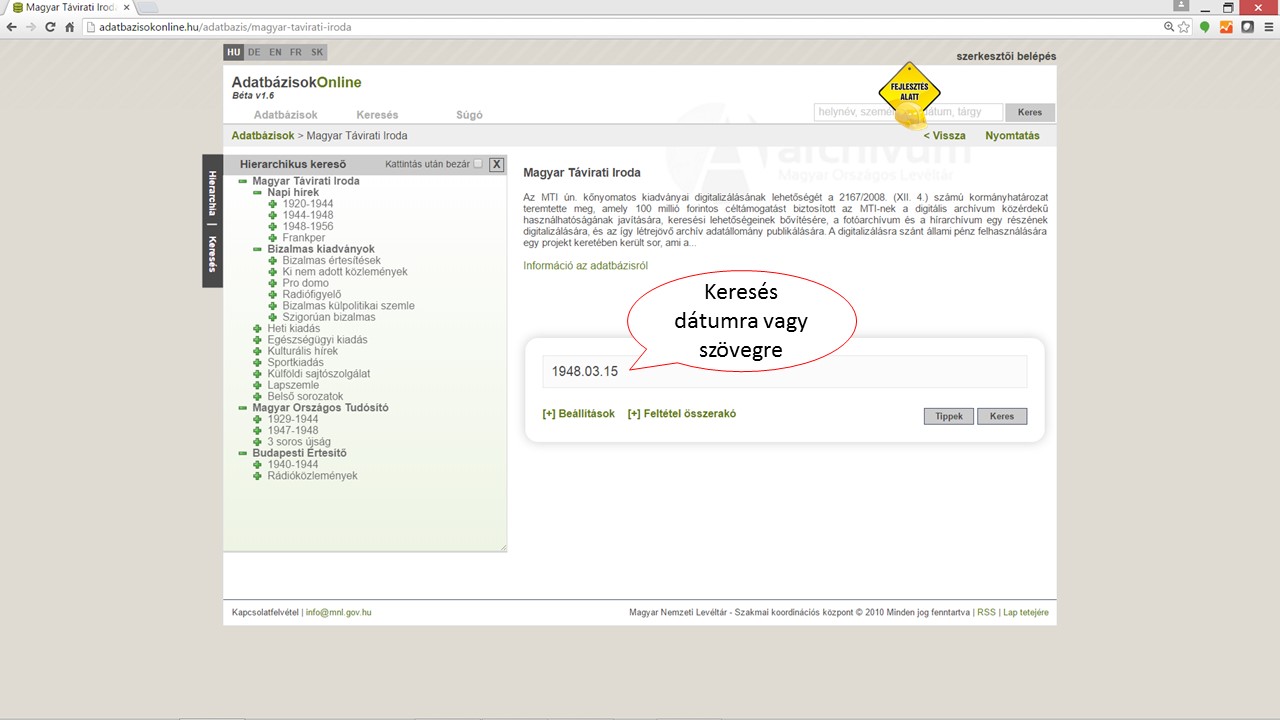Click the zoom magnifier icon in address bar

click(x=1169, y=27)
